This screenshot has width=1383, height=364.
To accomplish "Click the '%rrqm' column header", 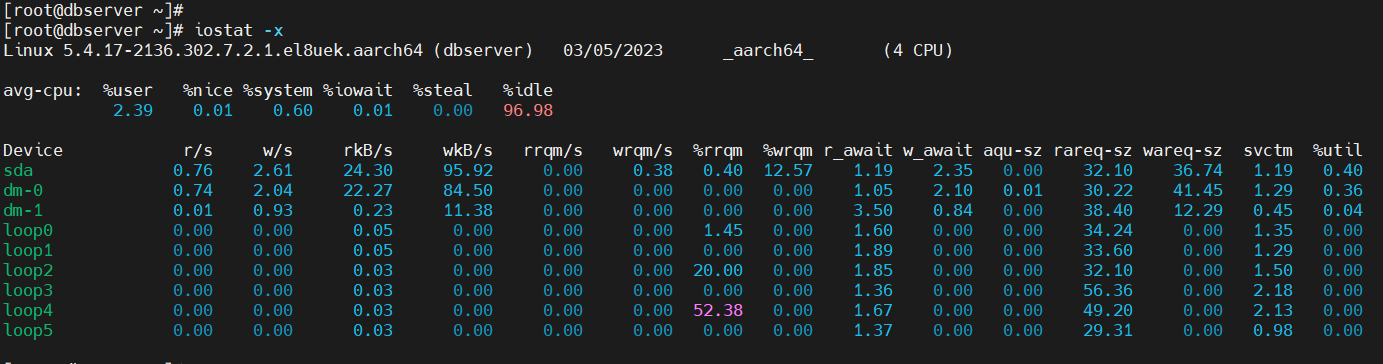I will [x=718, y=150].
